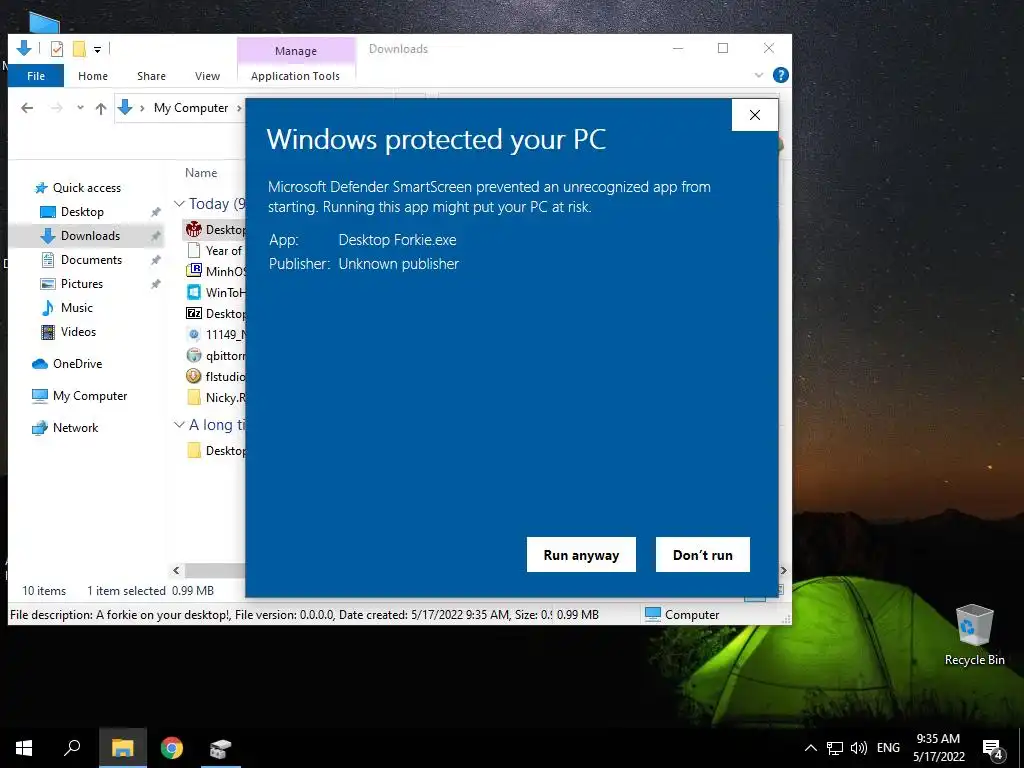Go up one folder level arrow
Viewport: 1024px width, 768px height.
click(101, 108)
